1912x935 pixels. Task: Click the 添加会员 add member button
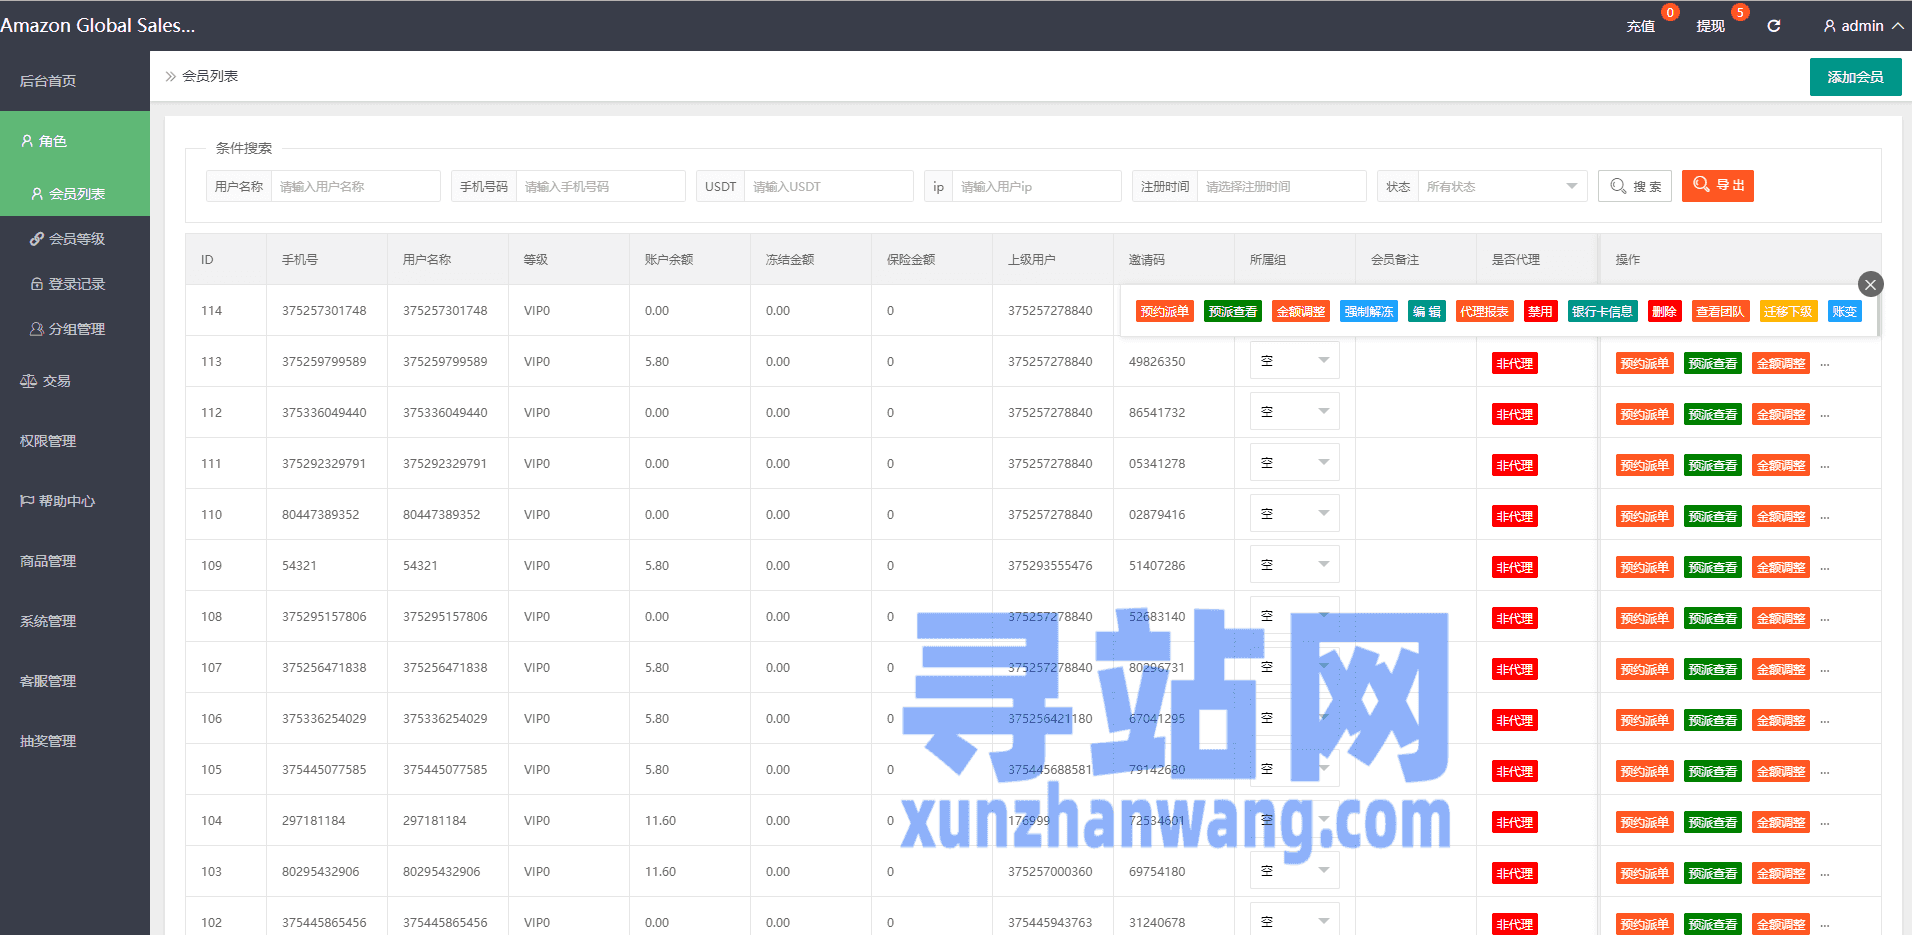point(1855,77)
